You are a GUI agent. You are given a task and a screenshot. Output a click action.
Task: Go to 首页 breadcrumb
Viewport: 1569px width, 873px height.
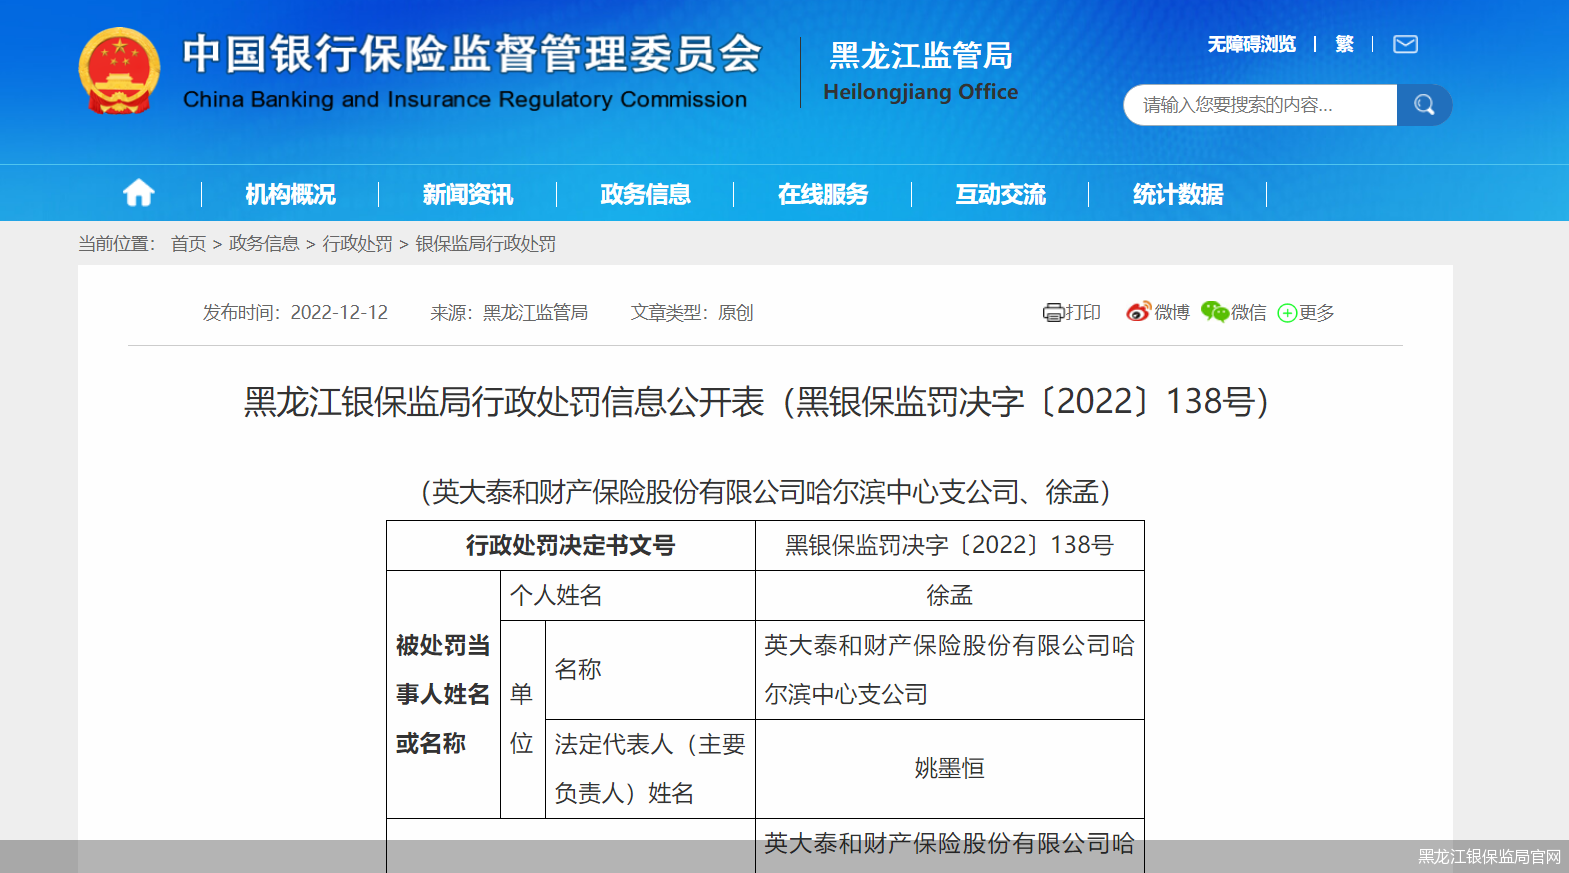(x=188, y=244)
